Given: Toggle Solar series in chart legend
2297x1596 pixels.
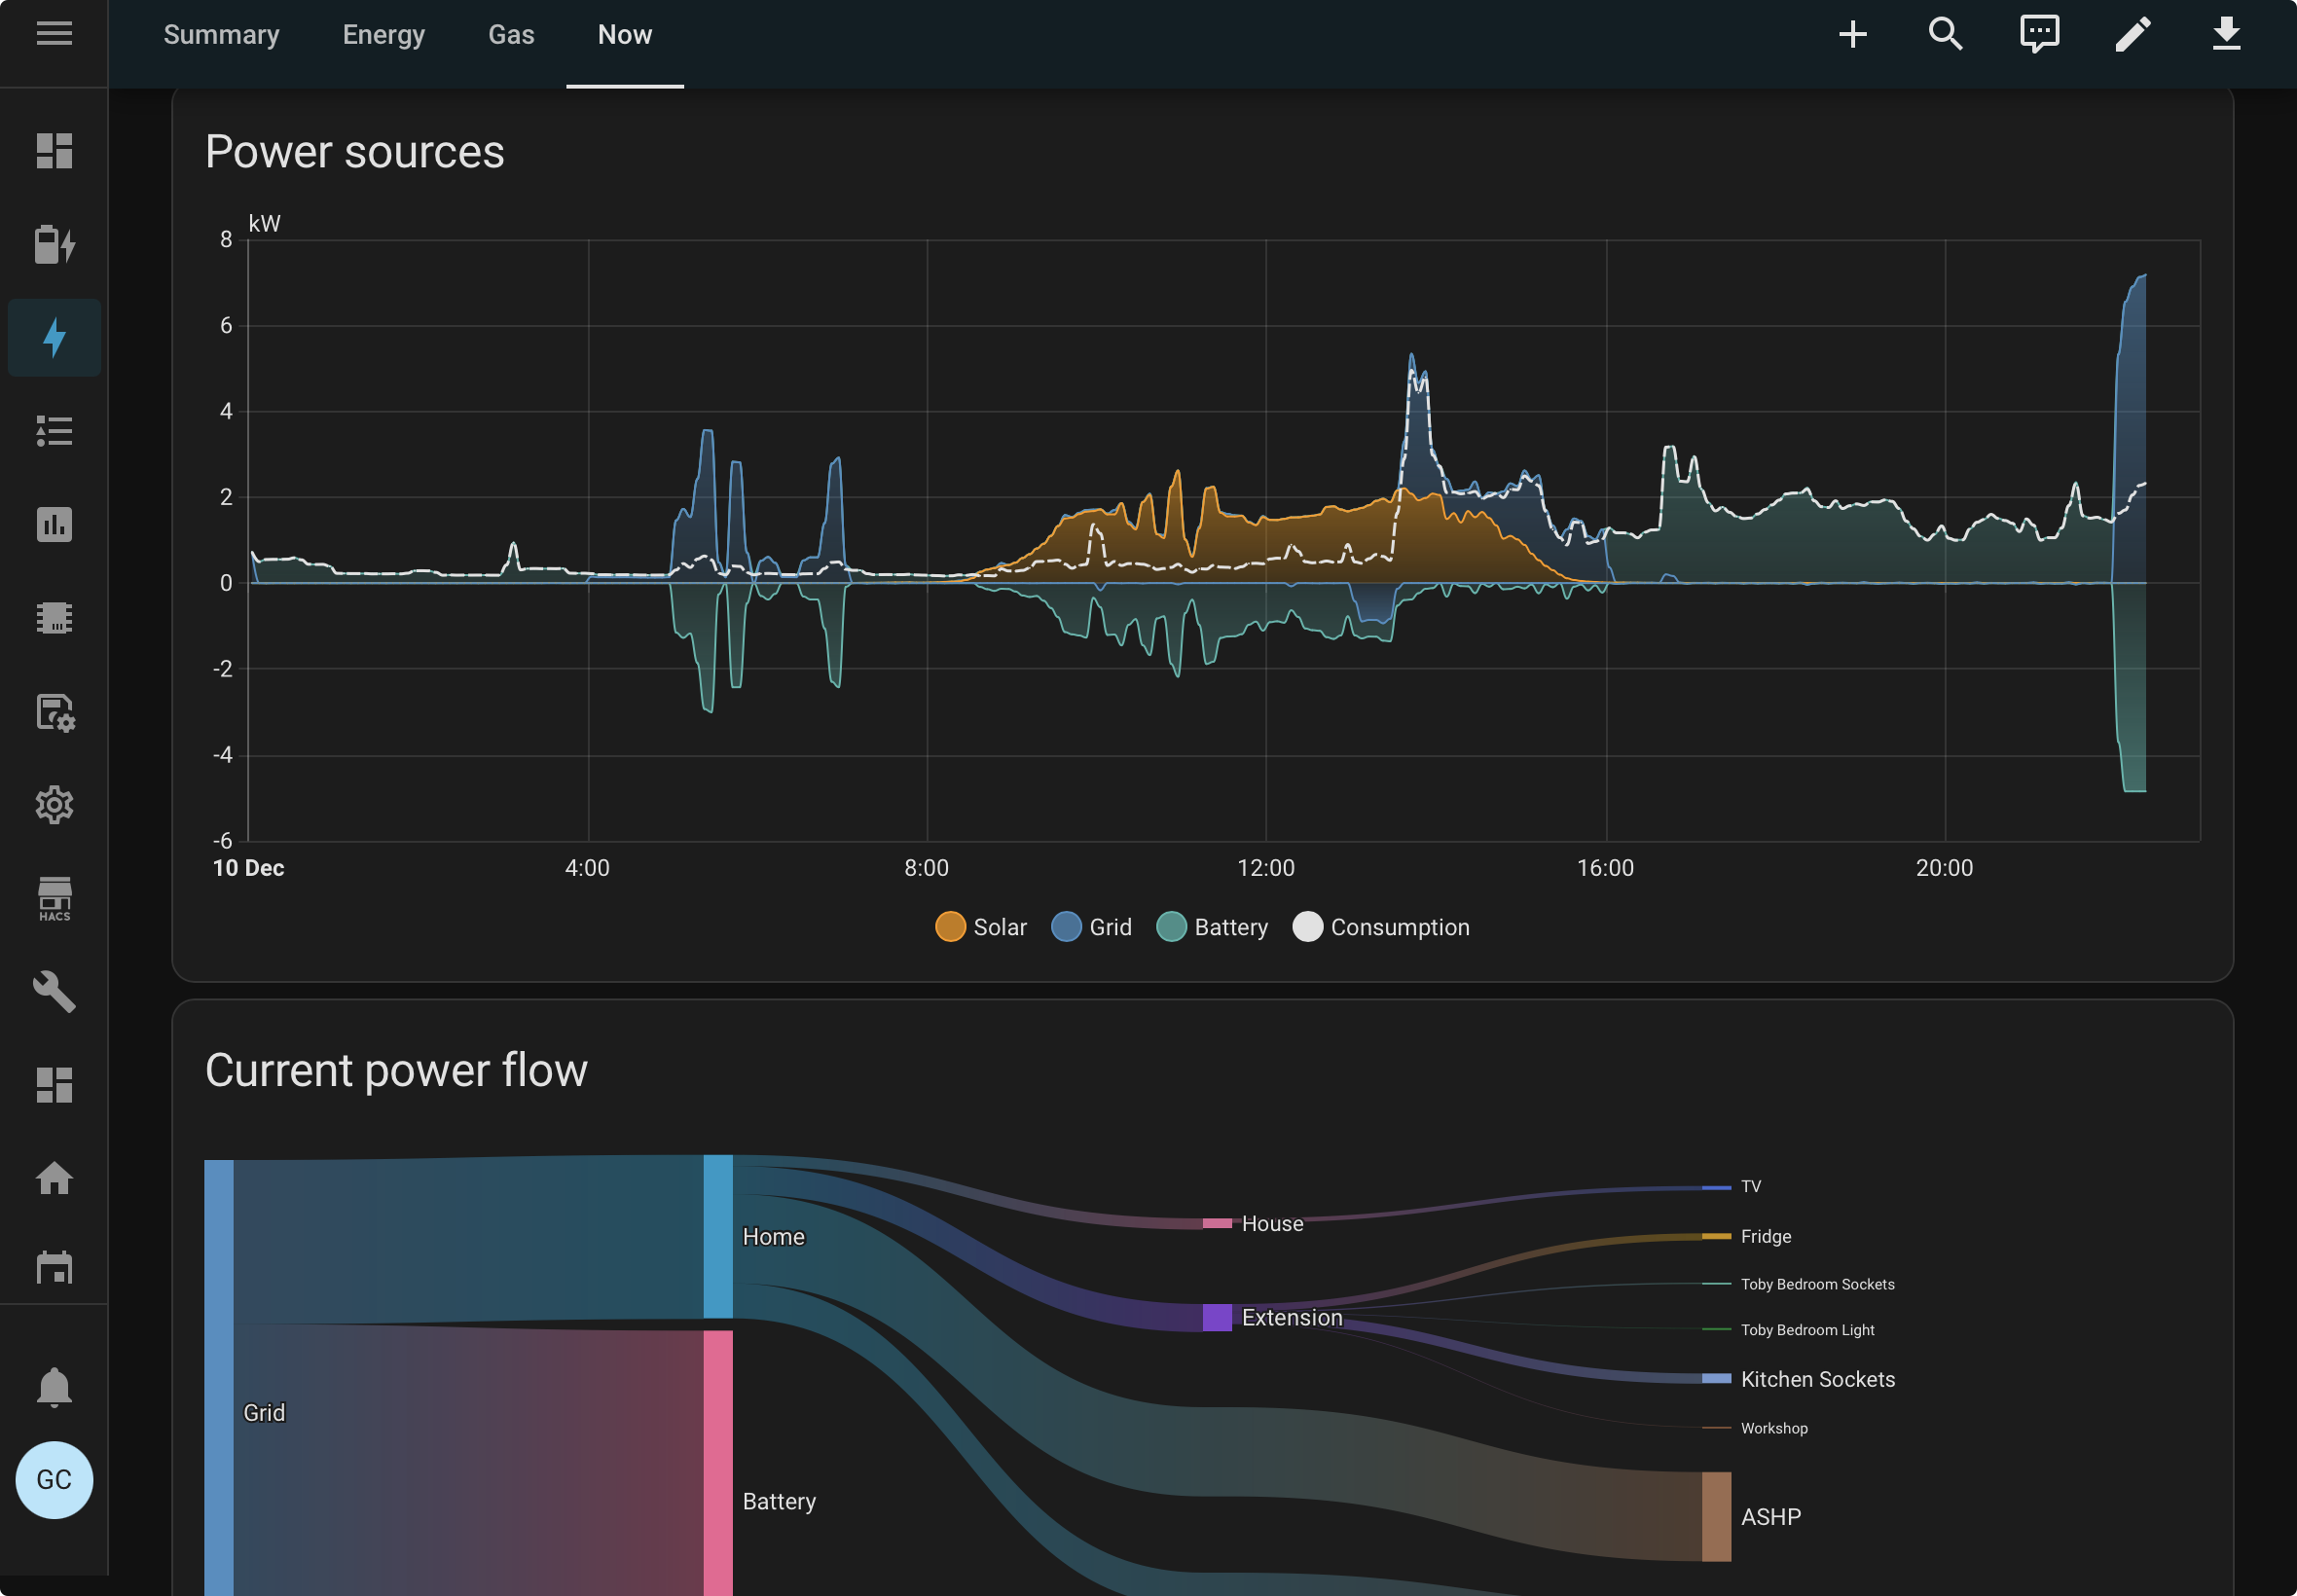Looking at the screenshot, I should 981,927.
